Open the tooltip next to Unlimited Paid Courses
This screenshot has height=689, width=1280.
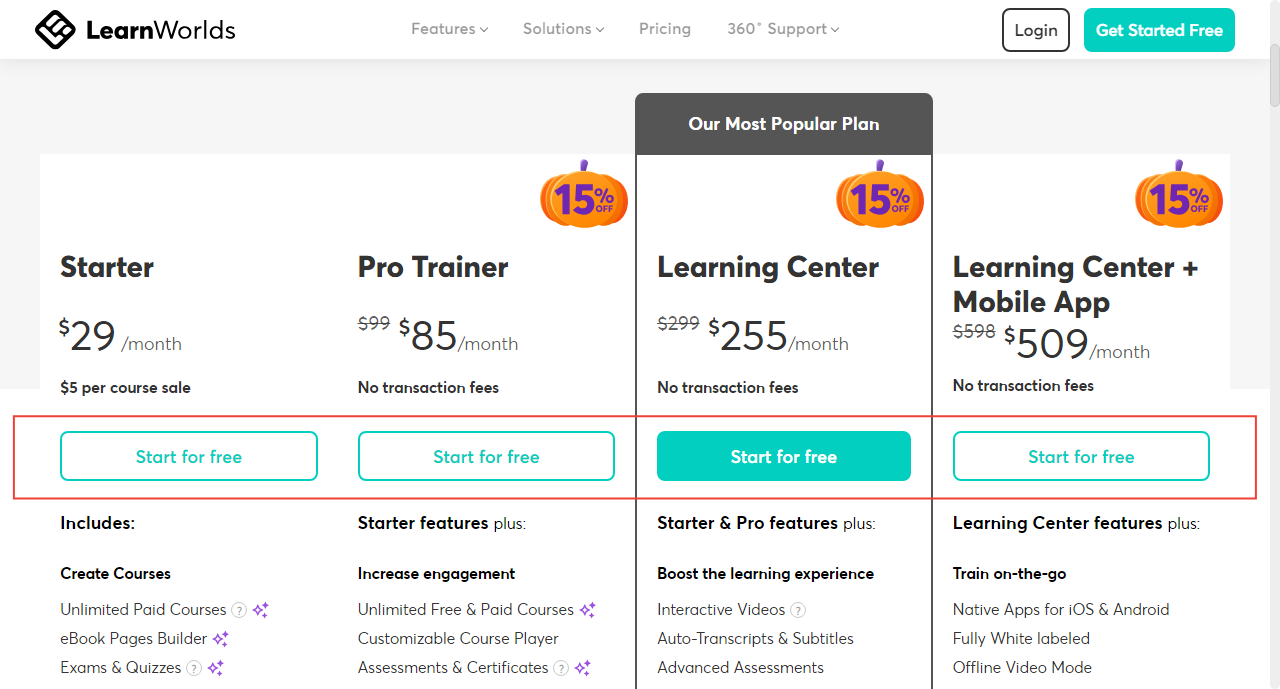pos(239,610)
